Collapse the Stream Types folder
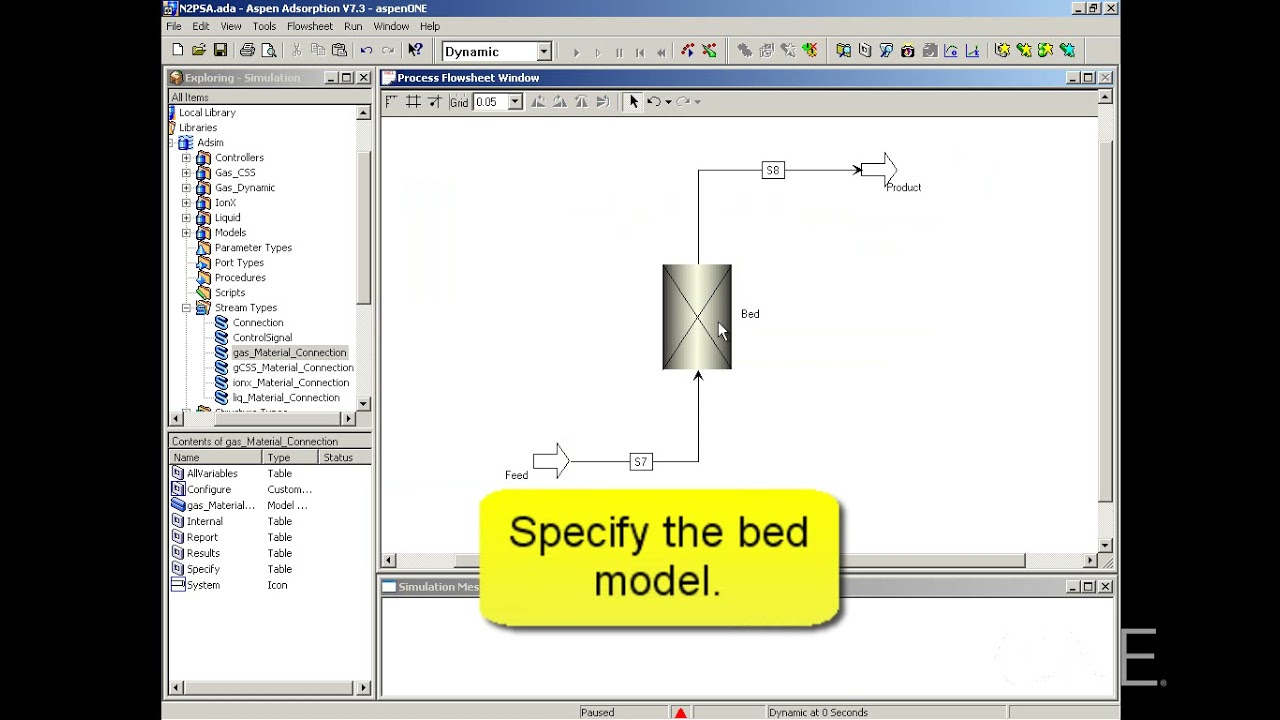Viewport: 1280px width, 720px height. point(186,308)
